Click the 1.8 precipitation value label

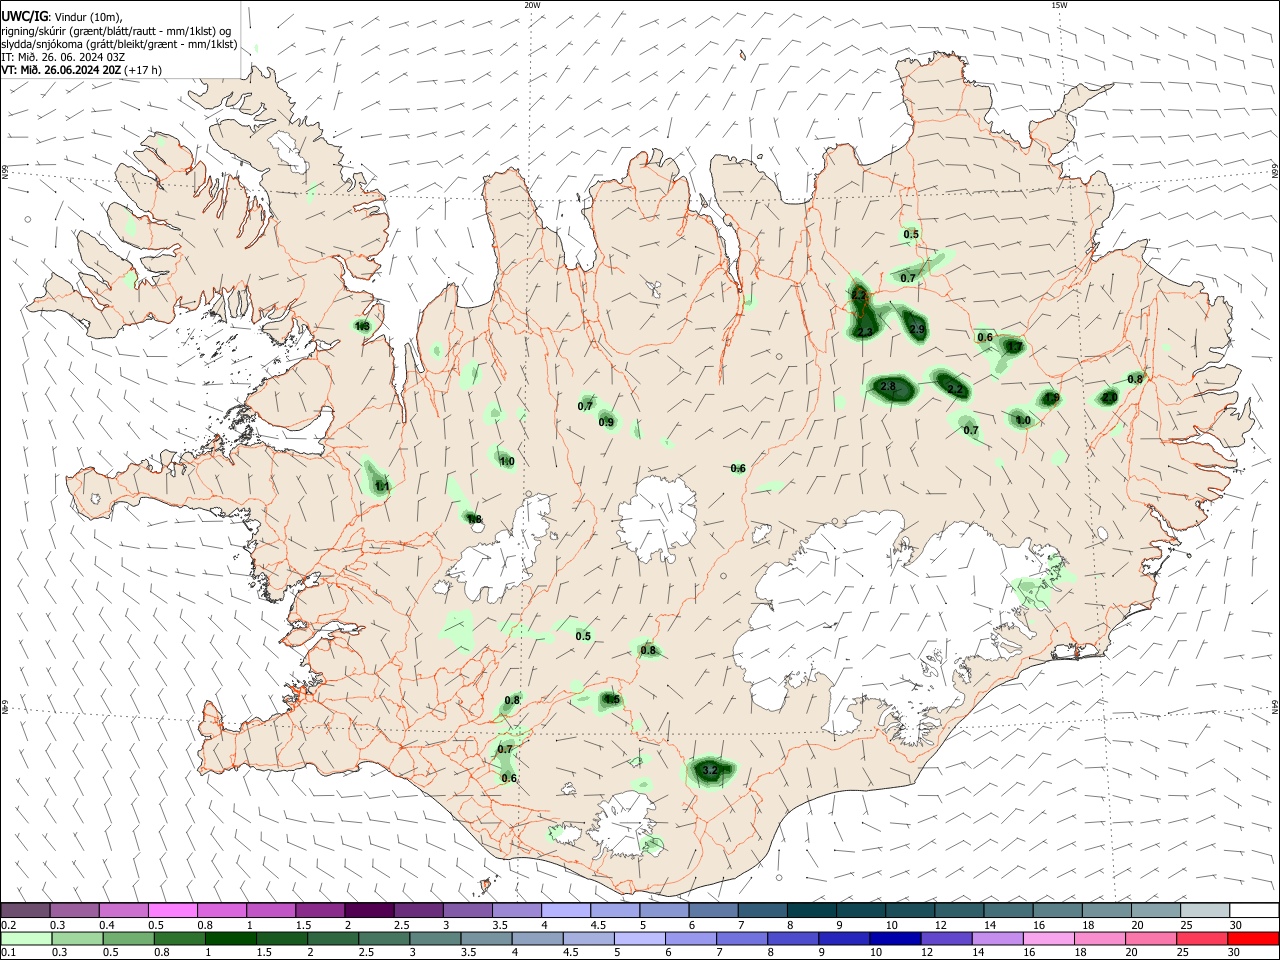(474, 519)
